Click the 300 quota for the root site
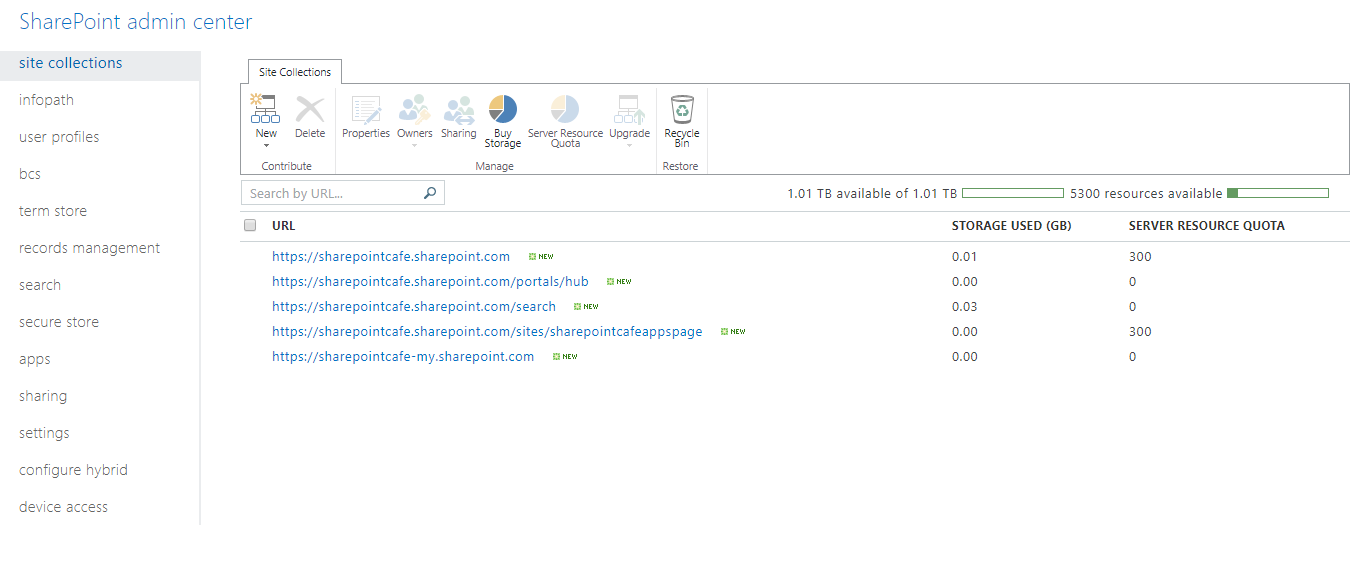The height and width of the screenshot is (562, 1359). click(1140, 257)
